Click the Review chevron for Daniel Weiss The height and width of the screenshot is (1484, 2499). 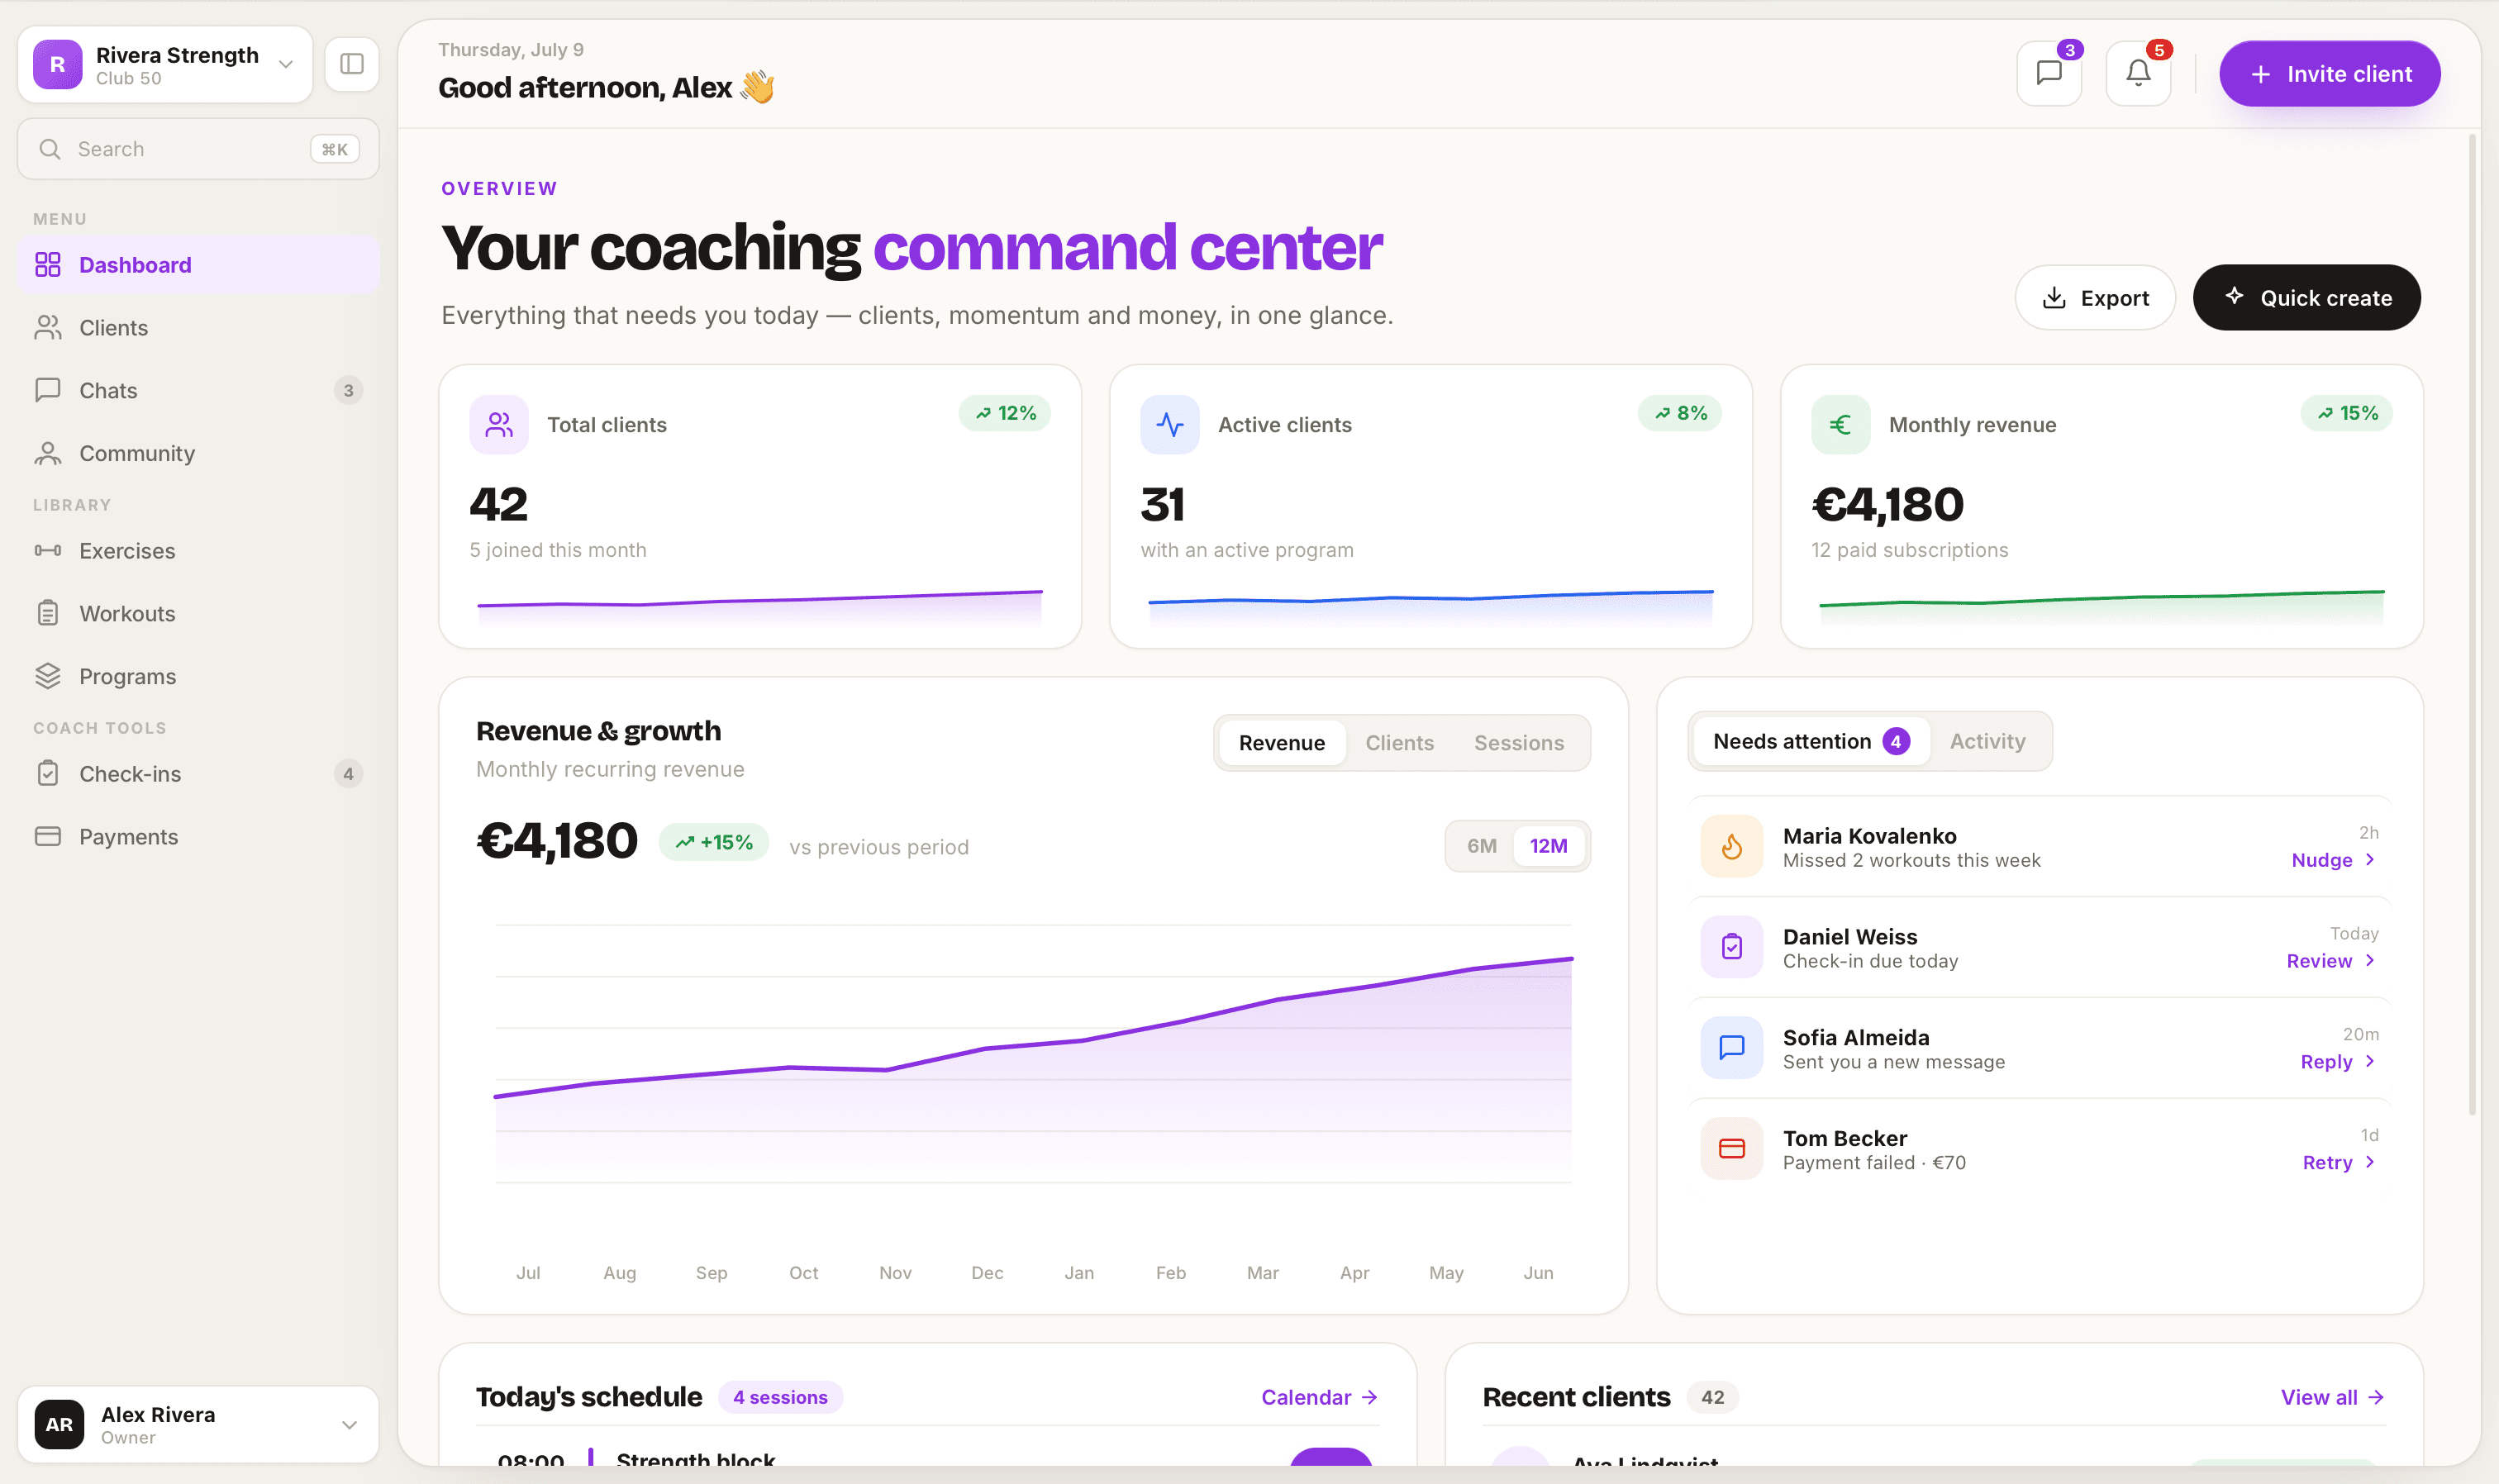click(2369, 961)
